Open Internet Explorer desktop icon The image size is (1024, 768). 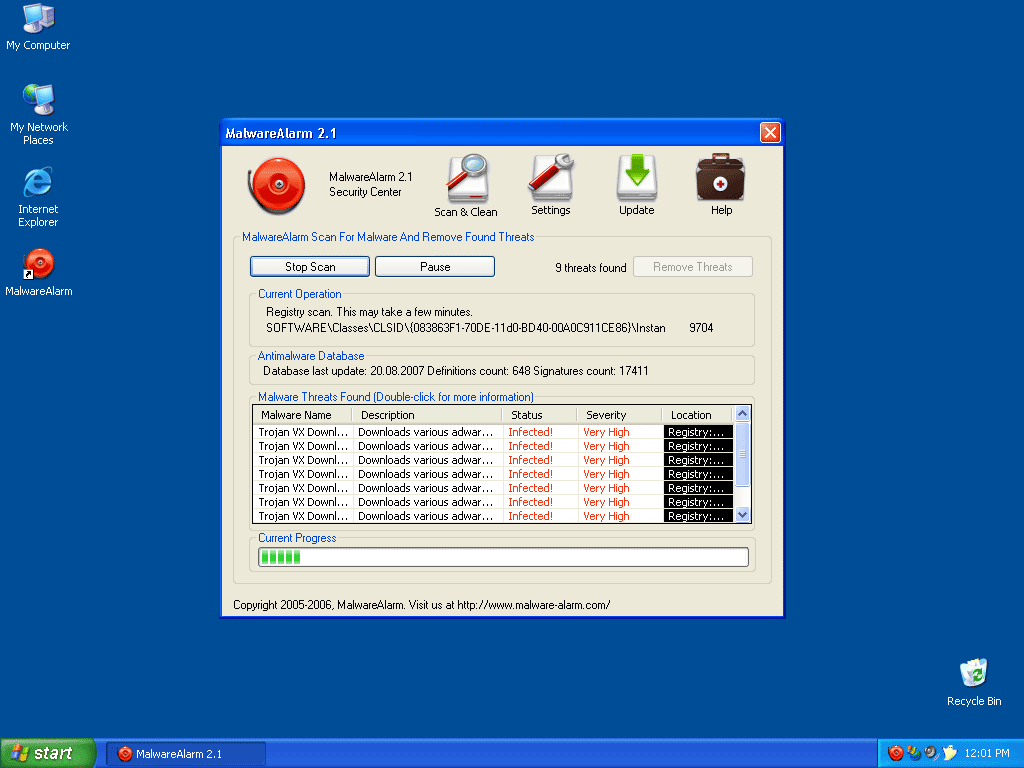click(38, 183)
